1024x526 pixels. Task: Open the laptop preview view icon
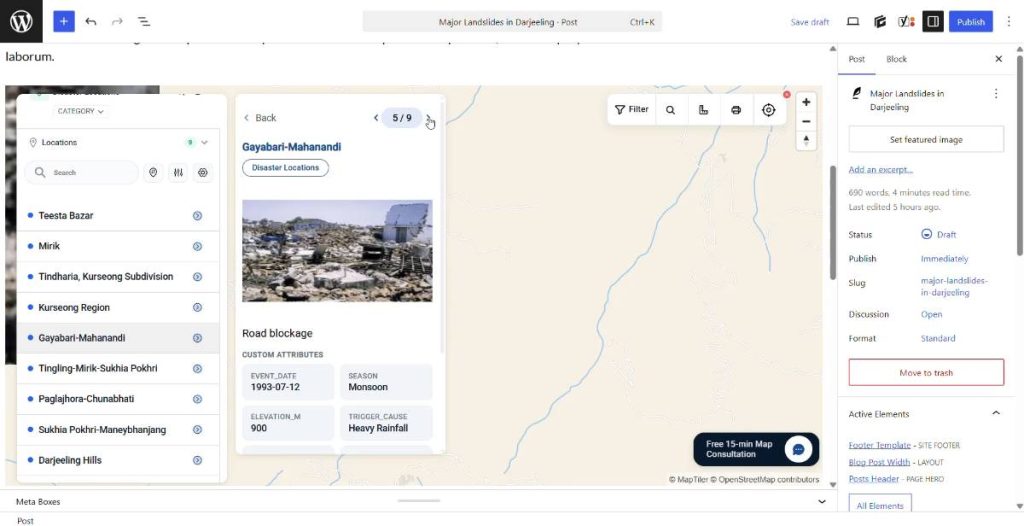pos(852,22)
